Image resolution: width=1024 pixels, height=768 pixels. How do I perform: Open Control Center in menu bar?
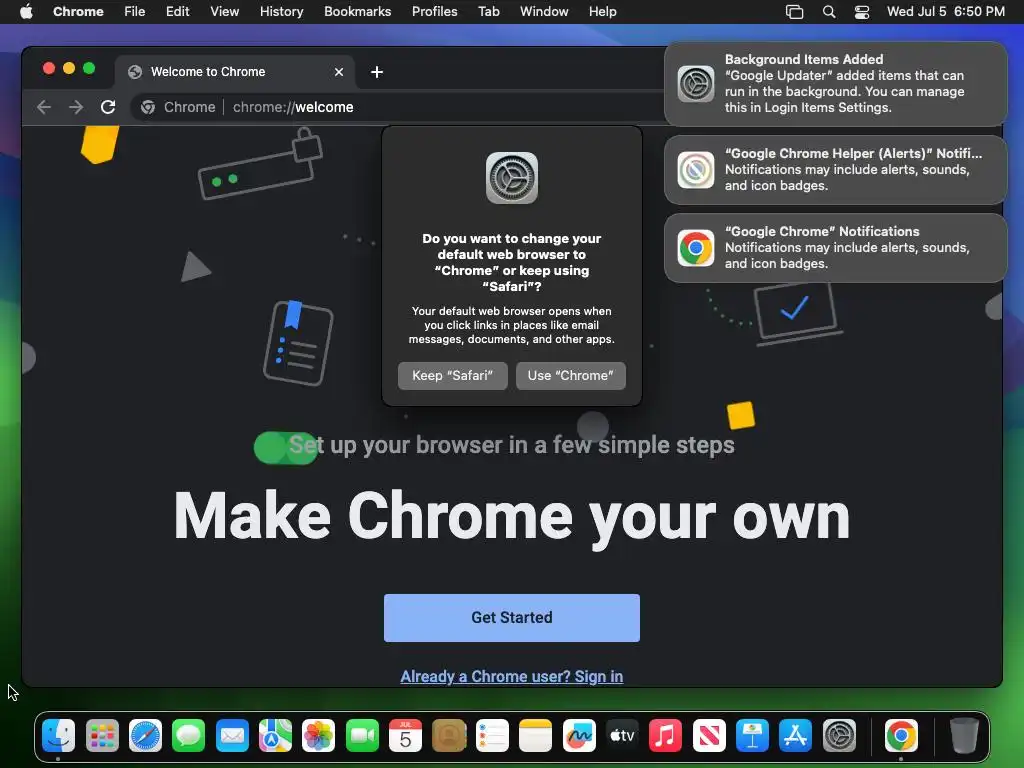point(862,12)
